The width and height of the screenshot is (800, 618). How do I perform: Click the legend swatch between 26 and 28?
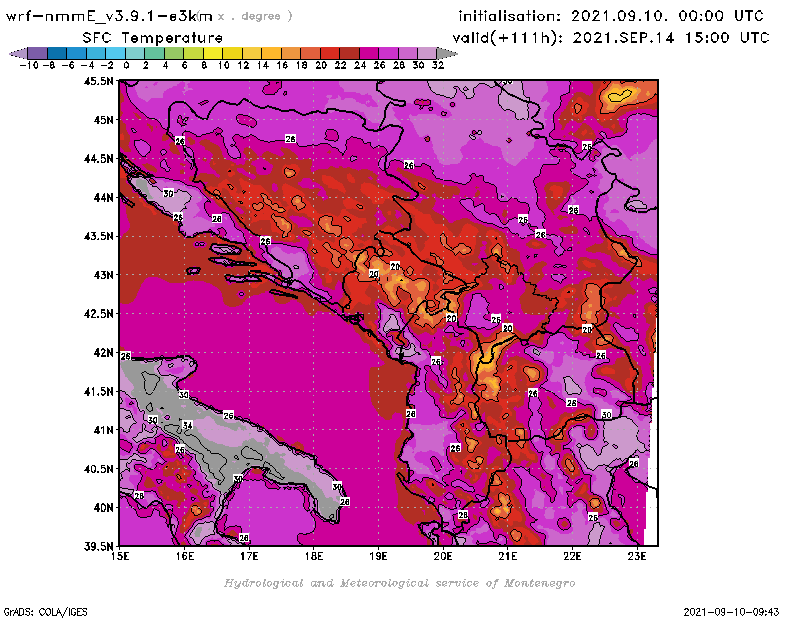coord(388,53)
